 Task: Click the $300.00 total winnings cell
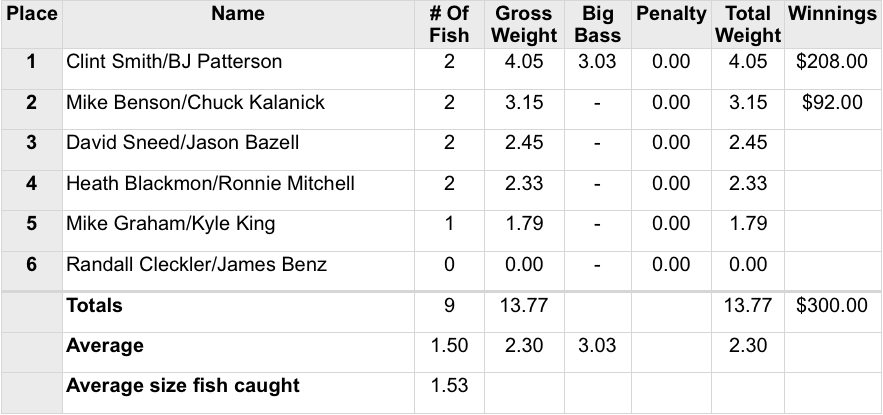click(832, 306)
